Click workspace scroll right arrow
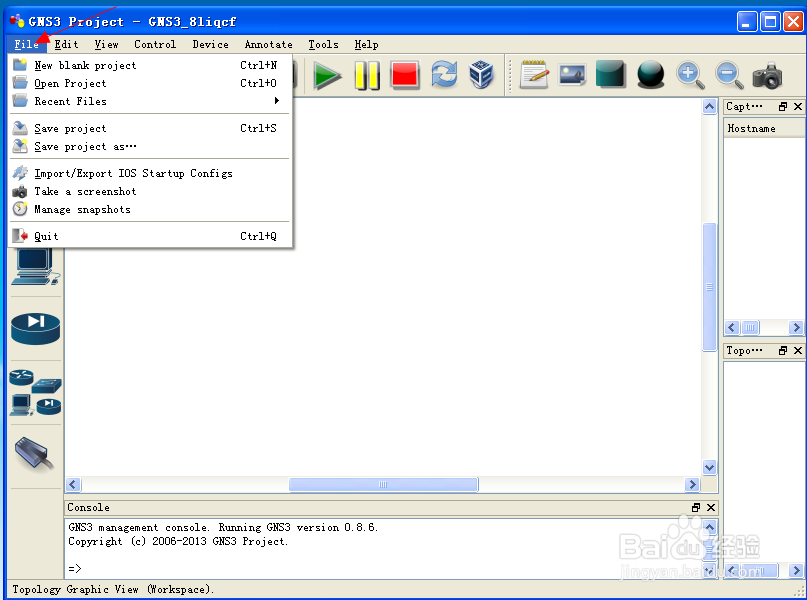The height and width of the screenshot is (600, 807). point(692,484)
